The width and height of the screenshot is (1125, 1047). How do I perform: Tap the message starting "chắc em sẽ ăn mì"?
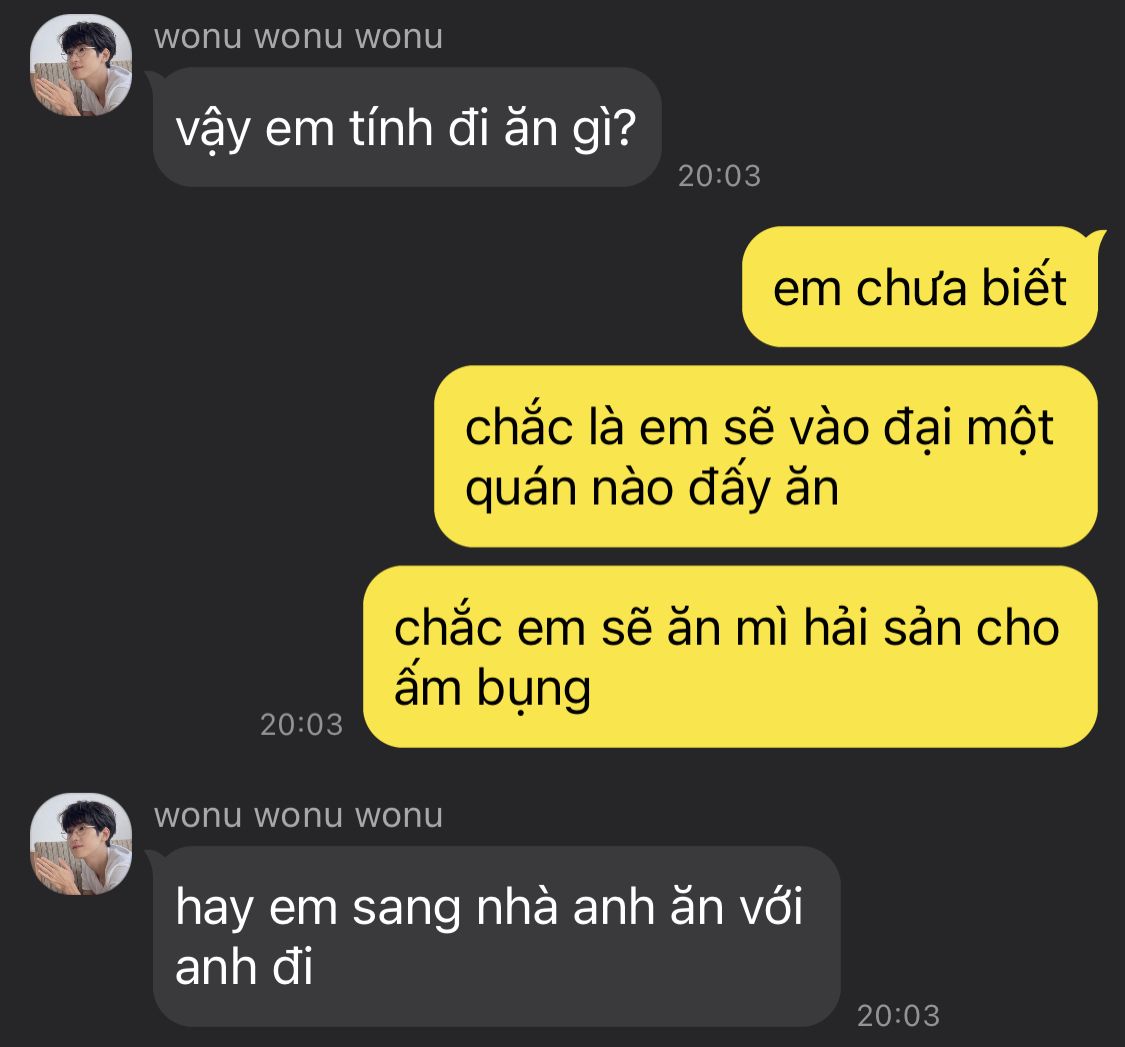tap(730, 657)
